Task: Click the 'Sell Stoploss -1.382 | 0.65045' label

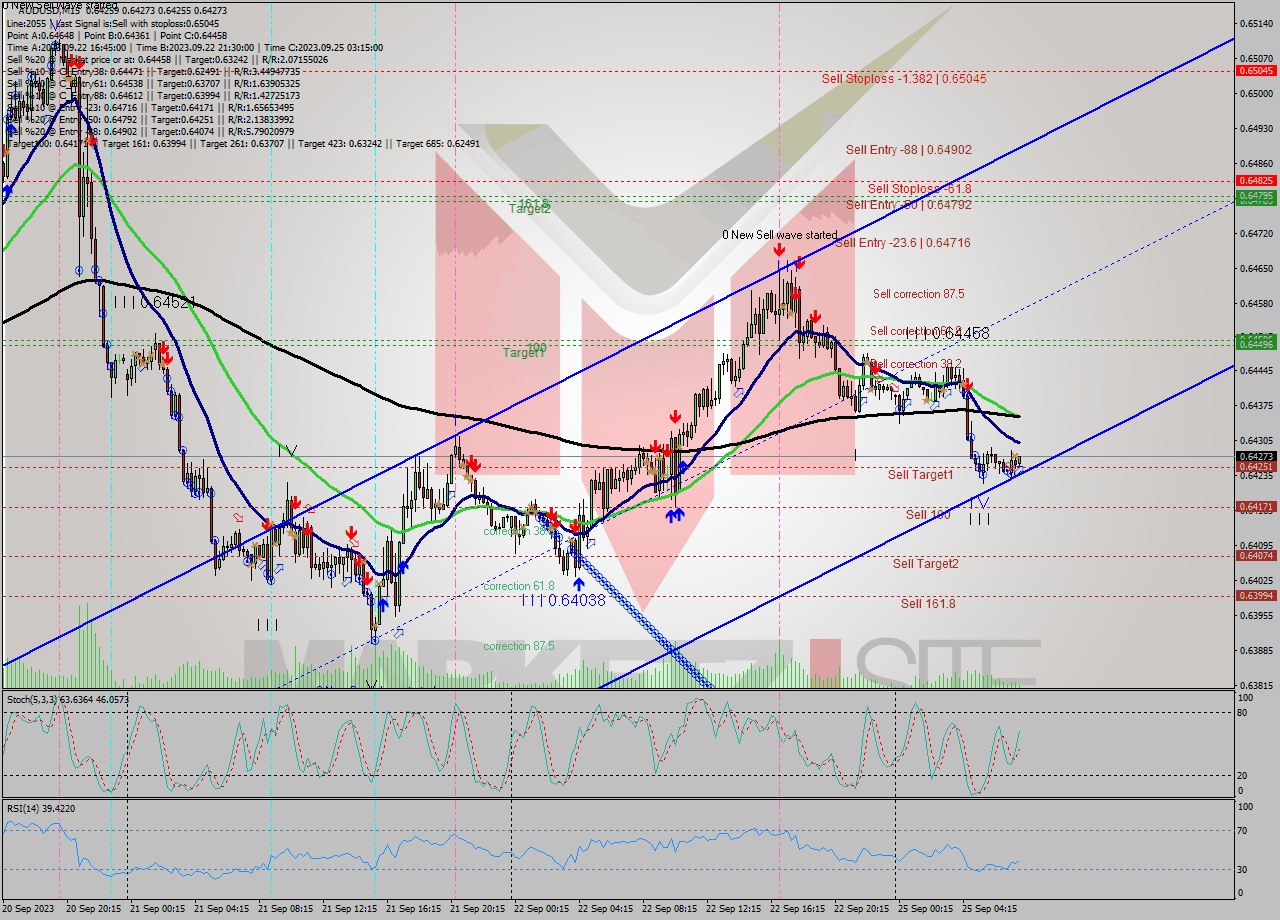Action: coord(904,78)
